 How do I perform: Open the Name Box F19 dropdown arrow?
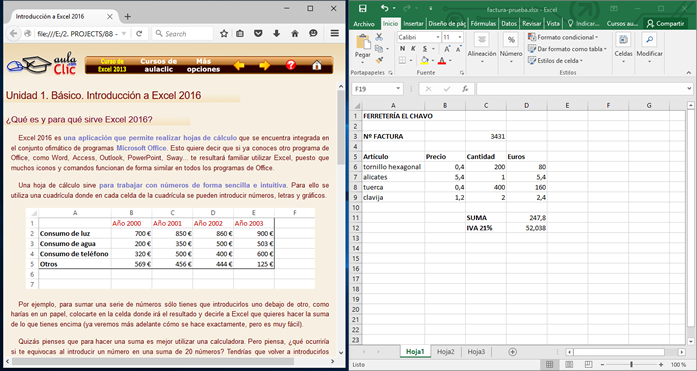pyautogui.click(x=398, y=89)
